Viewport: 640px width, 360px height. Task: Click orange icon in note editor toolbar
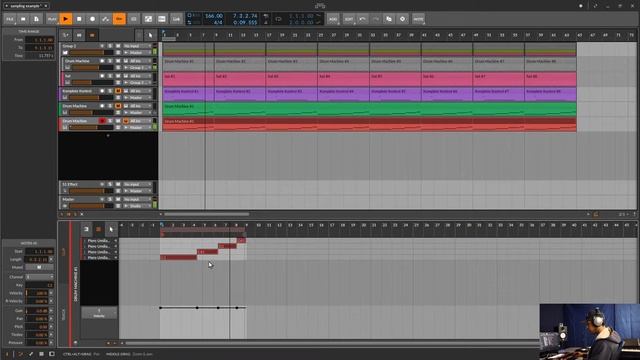pos(98,229)
